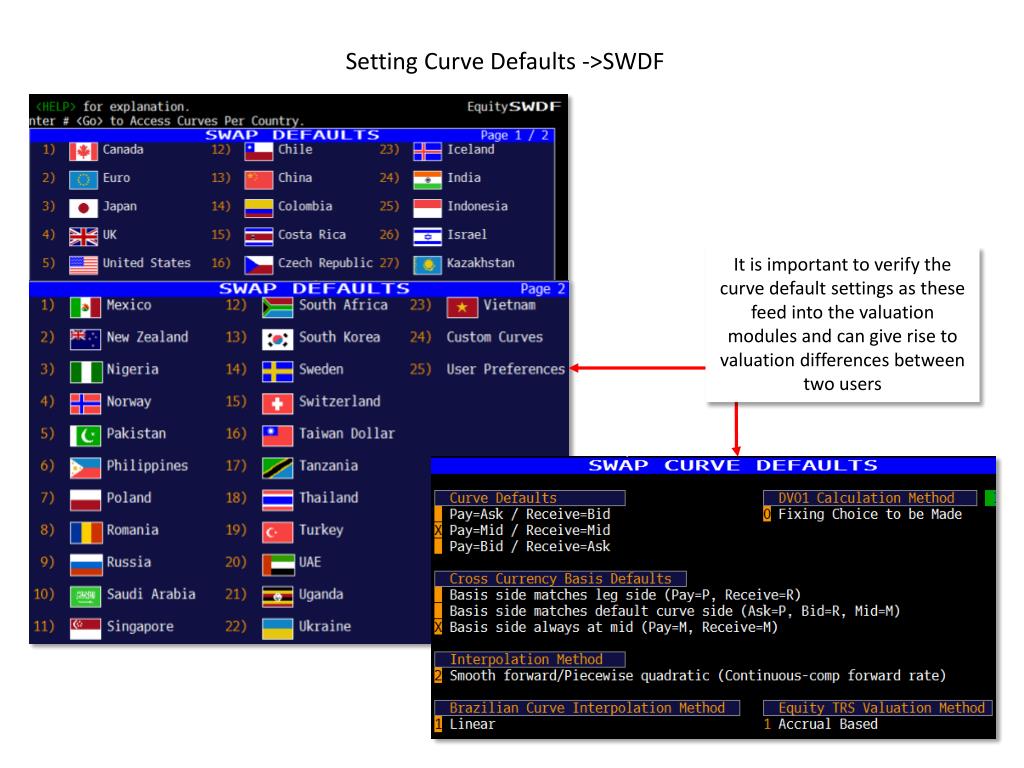Image resolution: width=1024 pixels, height=768 pixels.
Task: Click the Czech Republic flag icon
Action: click(x=259, y=264)
